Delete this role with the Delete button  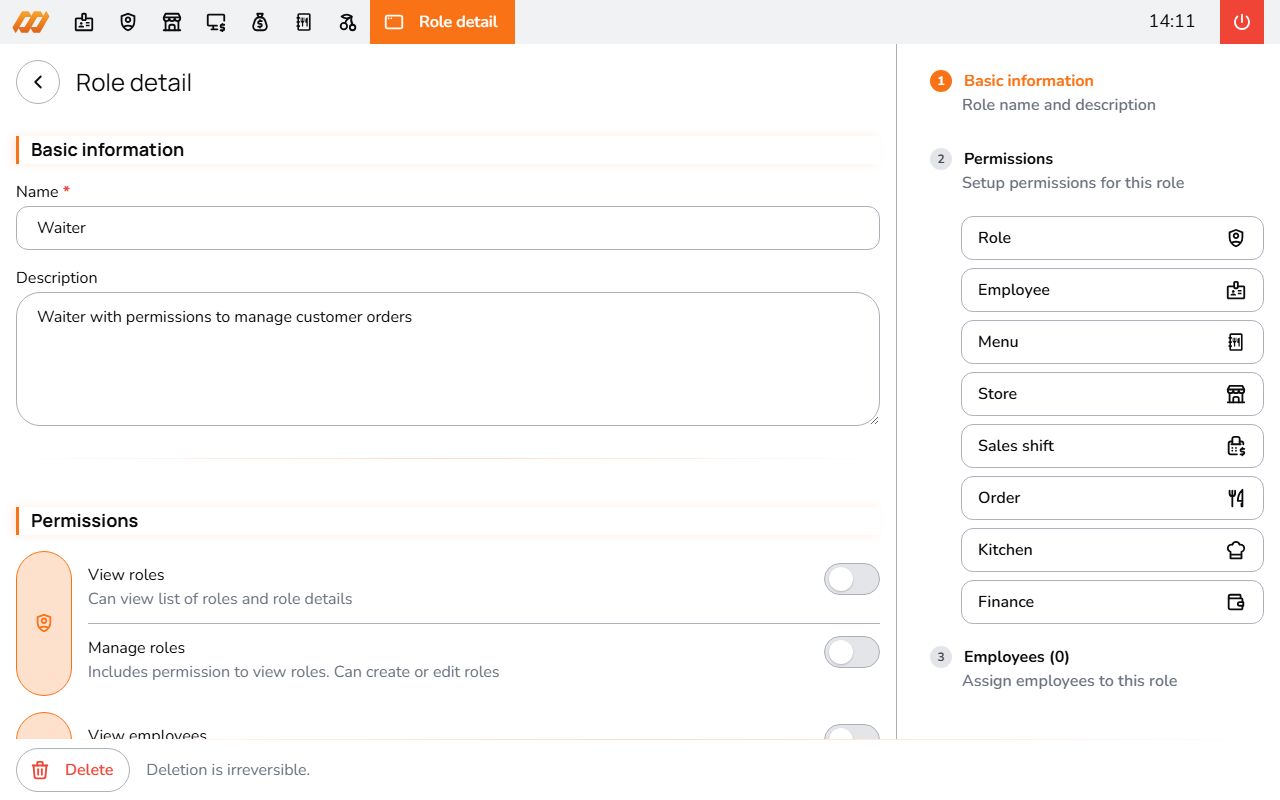point(73,770)
